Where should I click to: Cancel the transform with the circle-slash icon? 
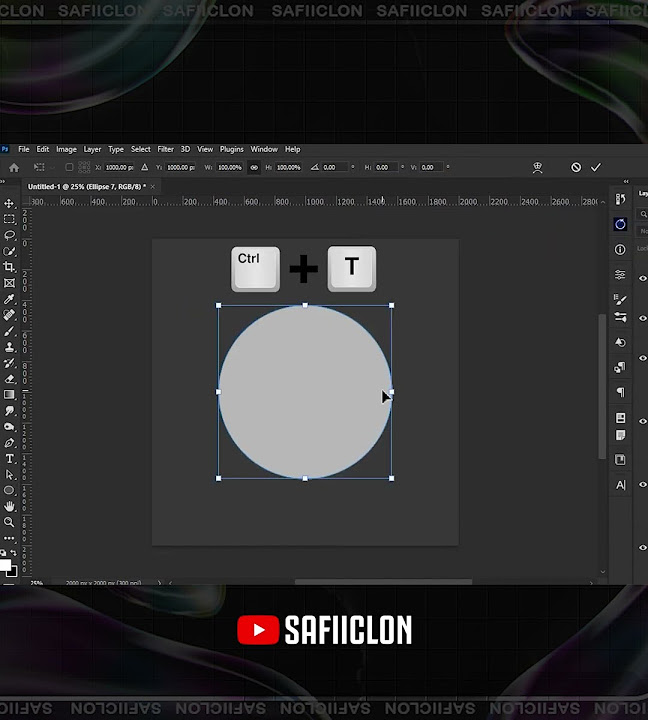pyautogui.click(x=576, y=168)
